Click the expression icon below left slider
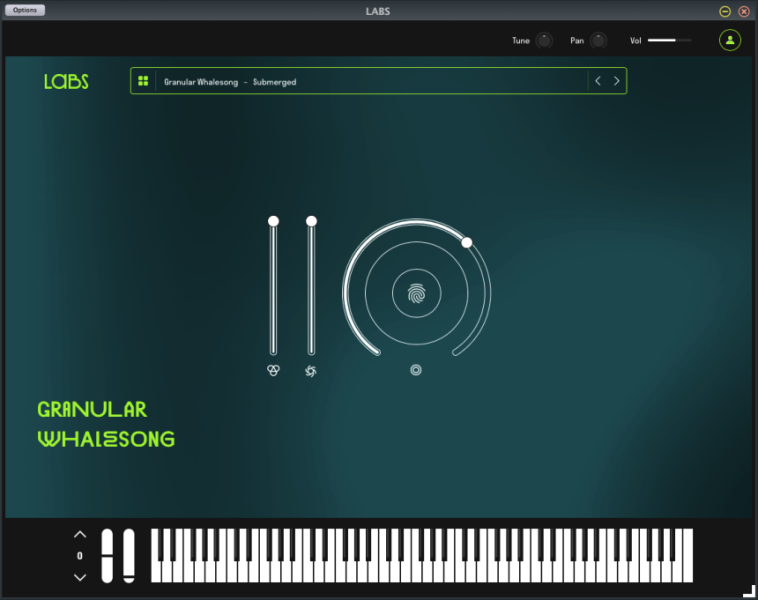This screenshot has height=600, width=758. (273, 370)
